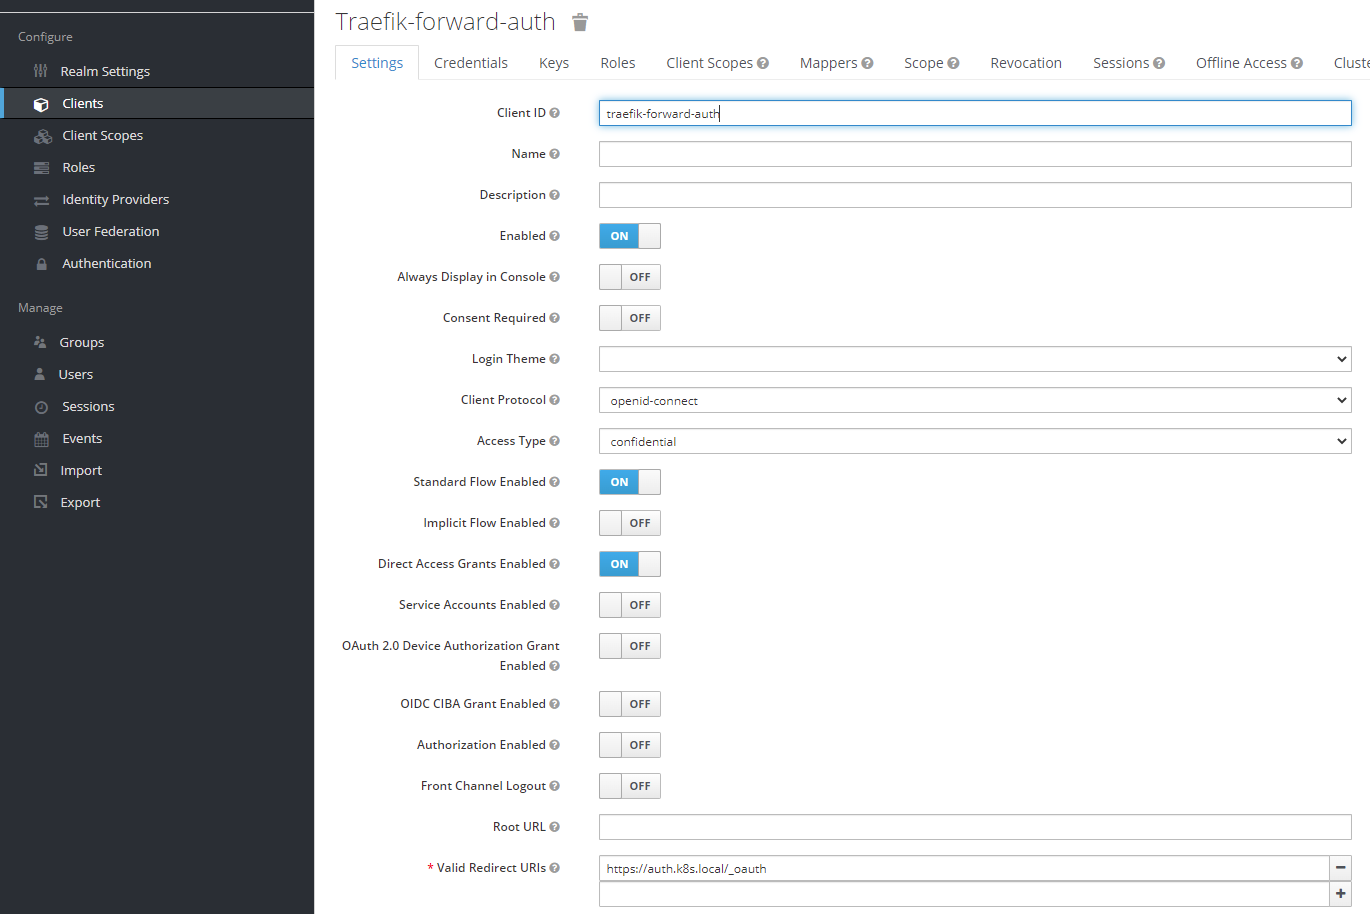
Task: Show help tooltip for Login Theme
Action: [x=554, y=359]
